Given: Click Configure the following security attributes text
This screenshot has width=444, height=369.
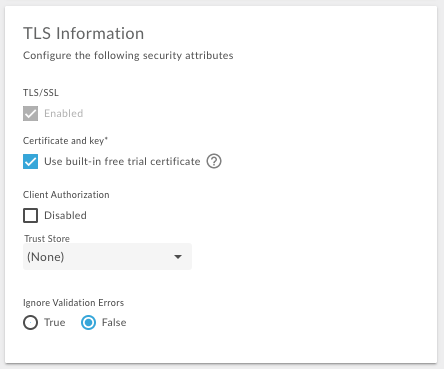Looking at the screenshot, I should [128, 55].
